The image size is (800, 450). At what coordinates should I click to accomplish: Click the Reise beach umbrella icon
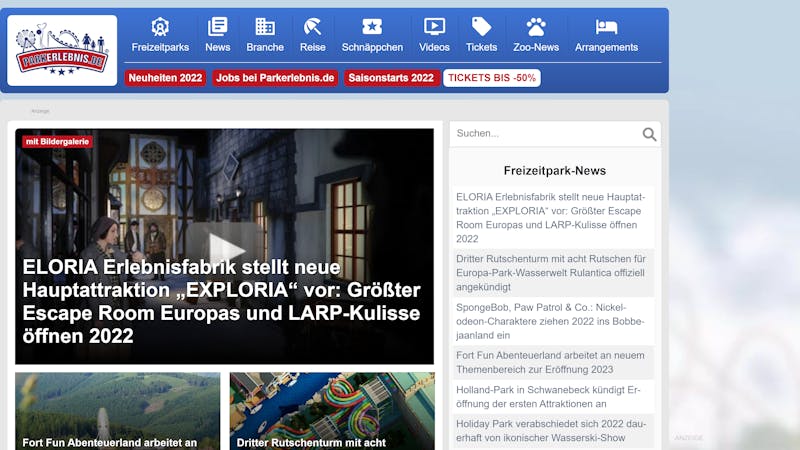click(x=312, y=27)
